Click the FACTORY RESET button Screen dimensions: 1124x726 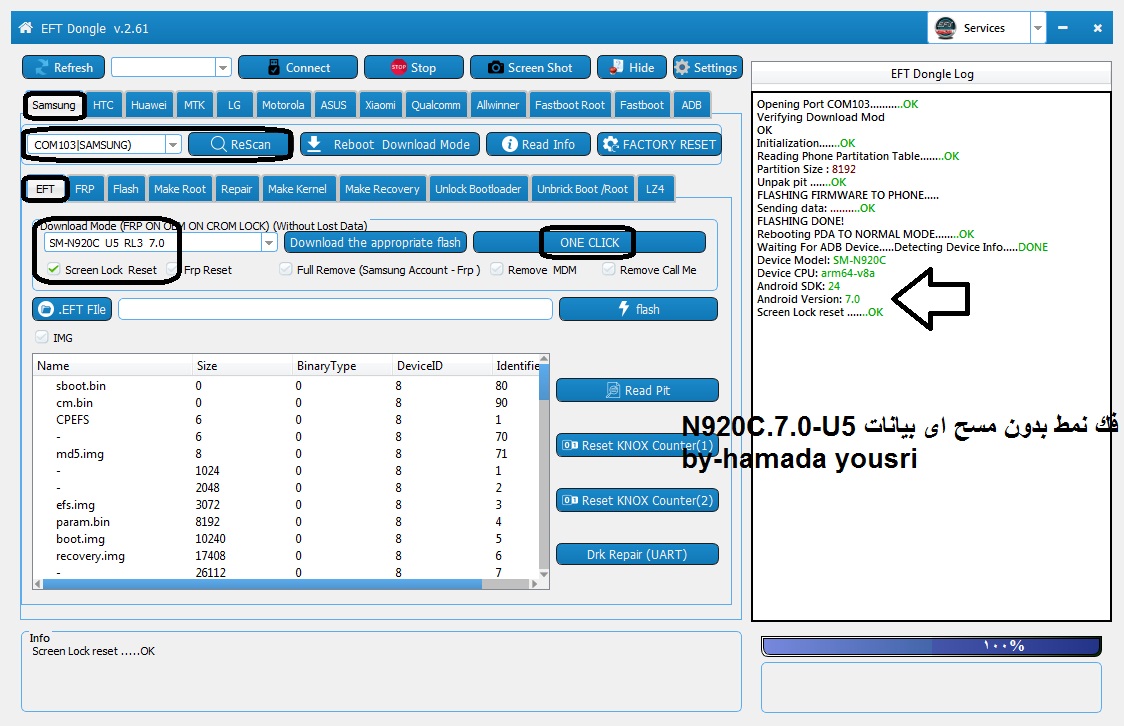659,144
